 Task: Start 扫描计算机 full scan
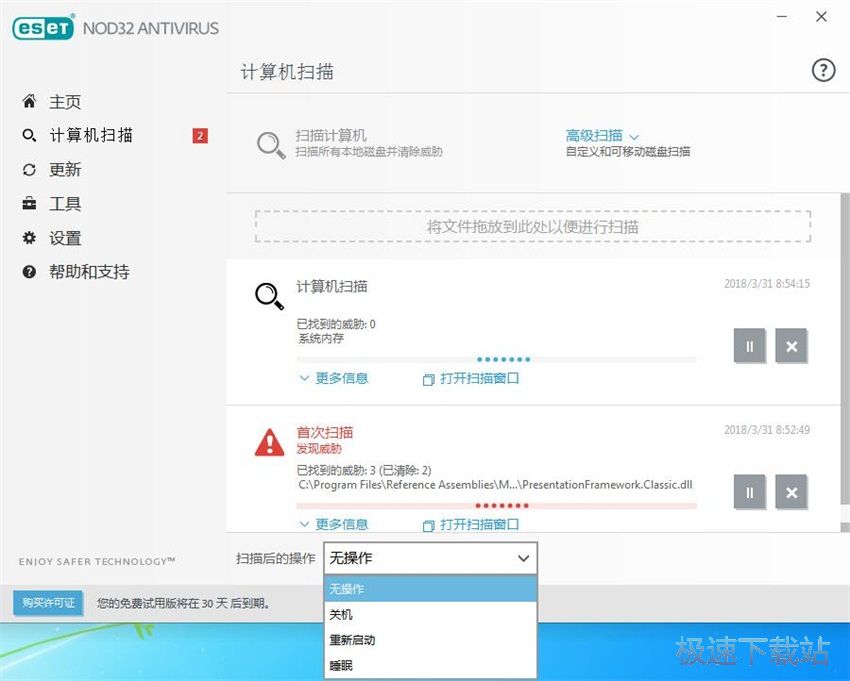331,136
